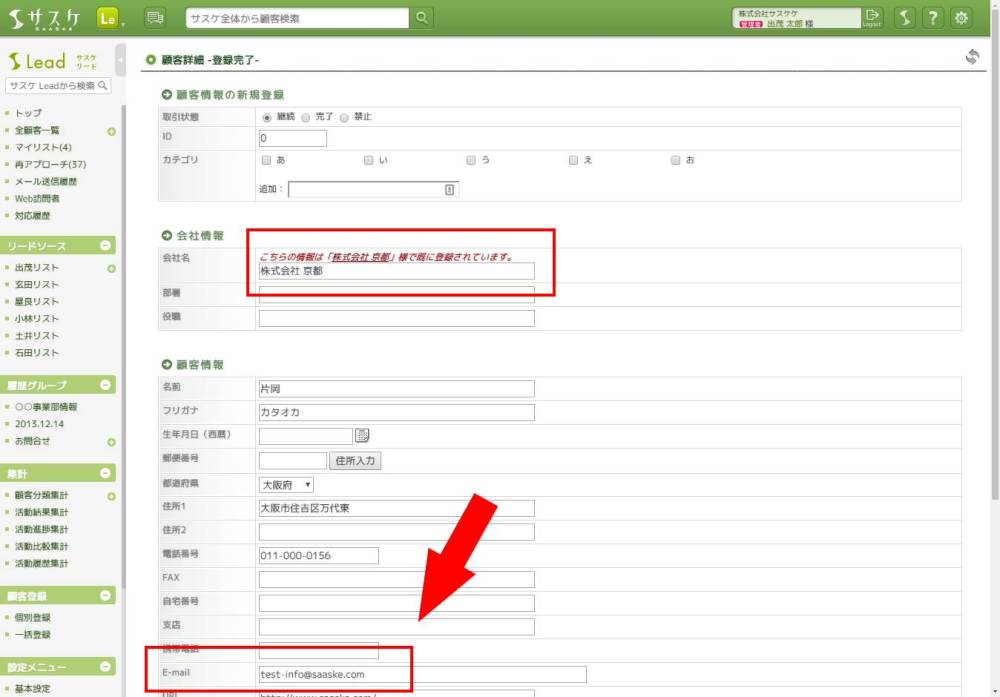Click the page vertical scrollbar
Image resolution: width=1000 pixels, height=697 pixels.
coord(992,300)
